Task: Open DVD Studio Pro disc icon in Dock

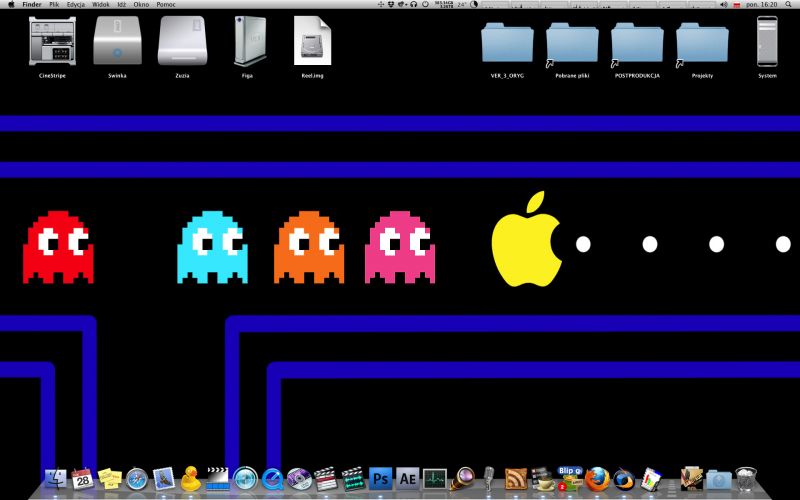Action: click(x=299, y=479)
